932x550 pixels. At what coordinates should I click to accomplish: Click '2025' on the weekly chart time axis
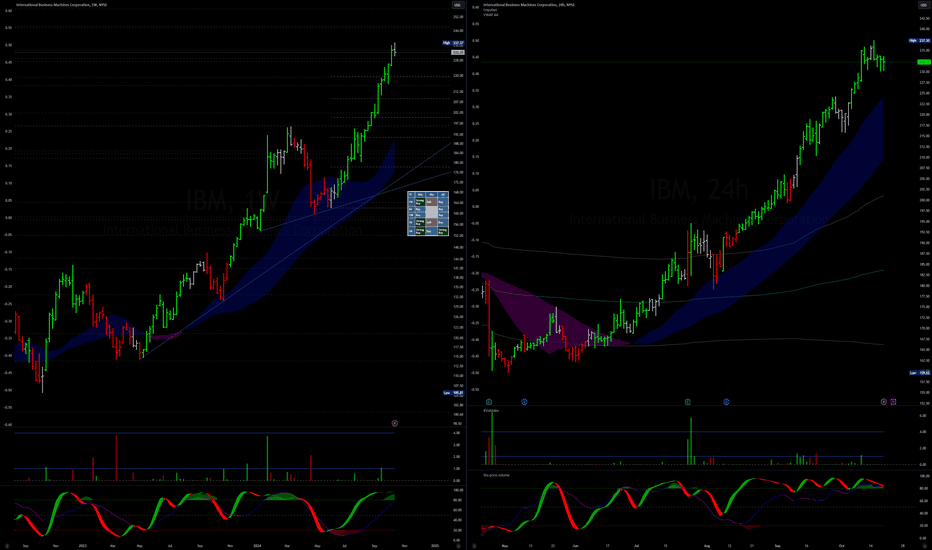[434, 545]
